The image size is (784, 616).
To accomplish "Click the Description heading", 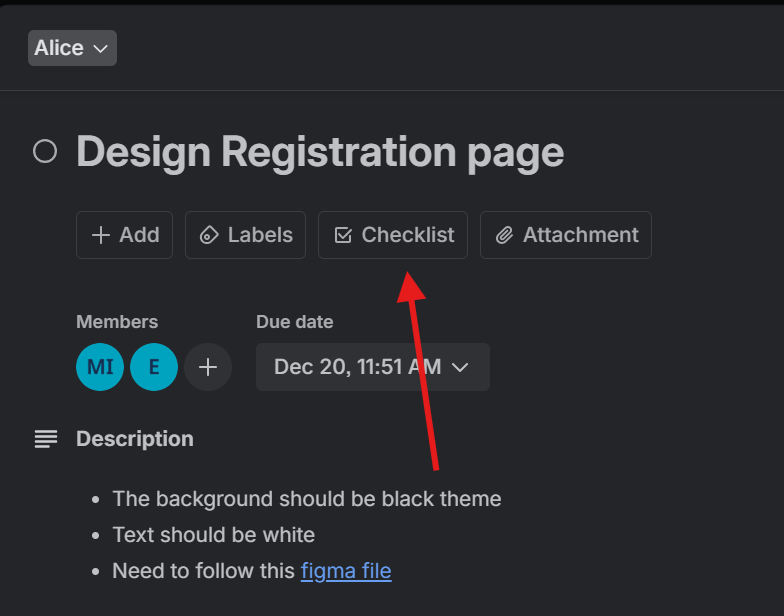I will 135,439.
